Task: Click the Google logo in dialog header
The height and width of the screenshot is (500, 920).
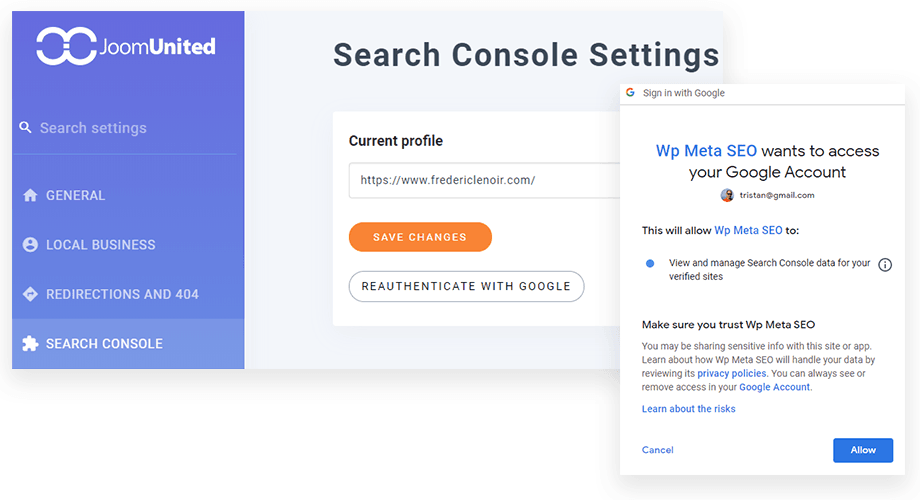Action: (630, 92)
